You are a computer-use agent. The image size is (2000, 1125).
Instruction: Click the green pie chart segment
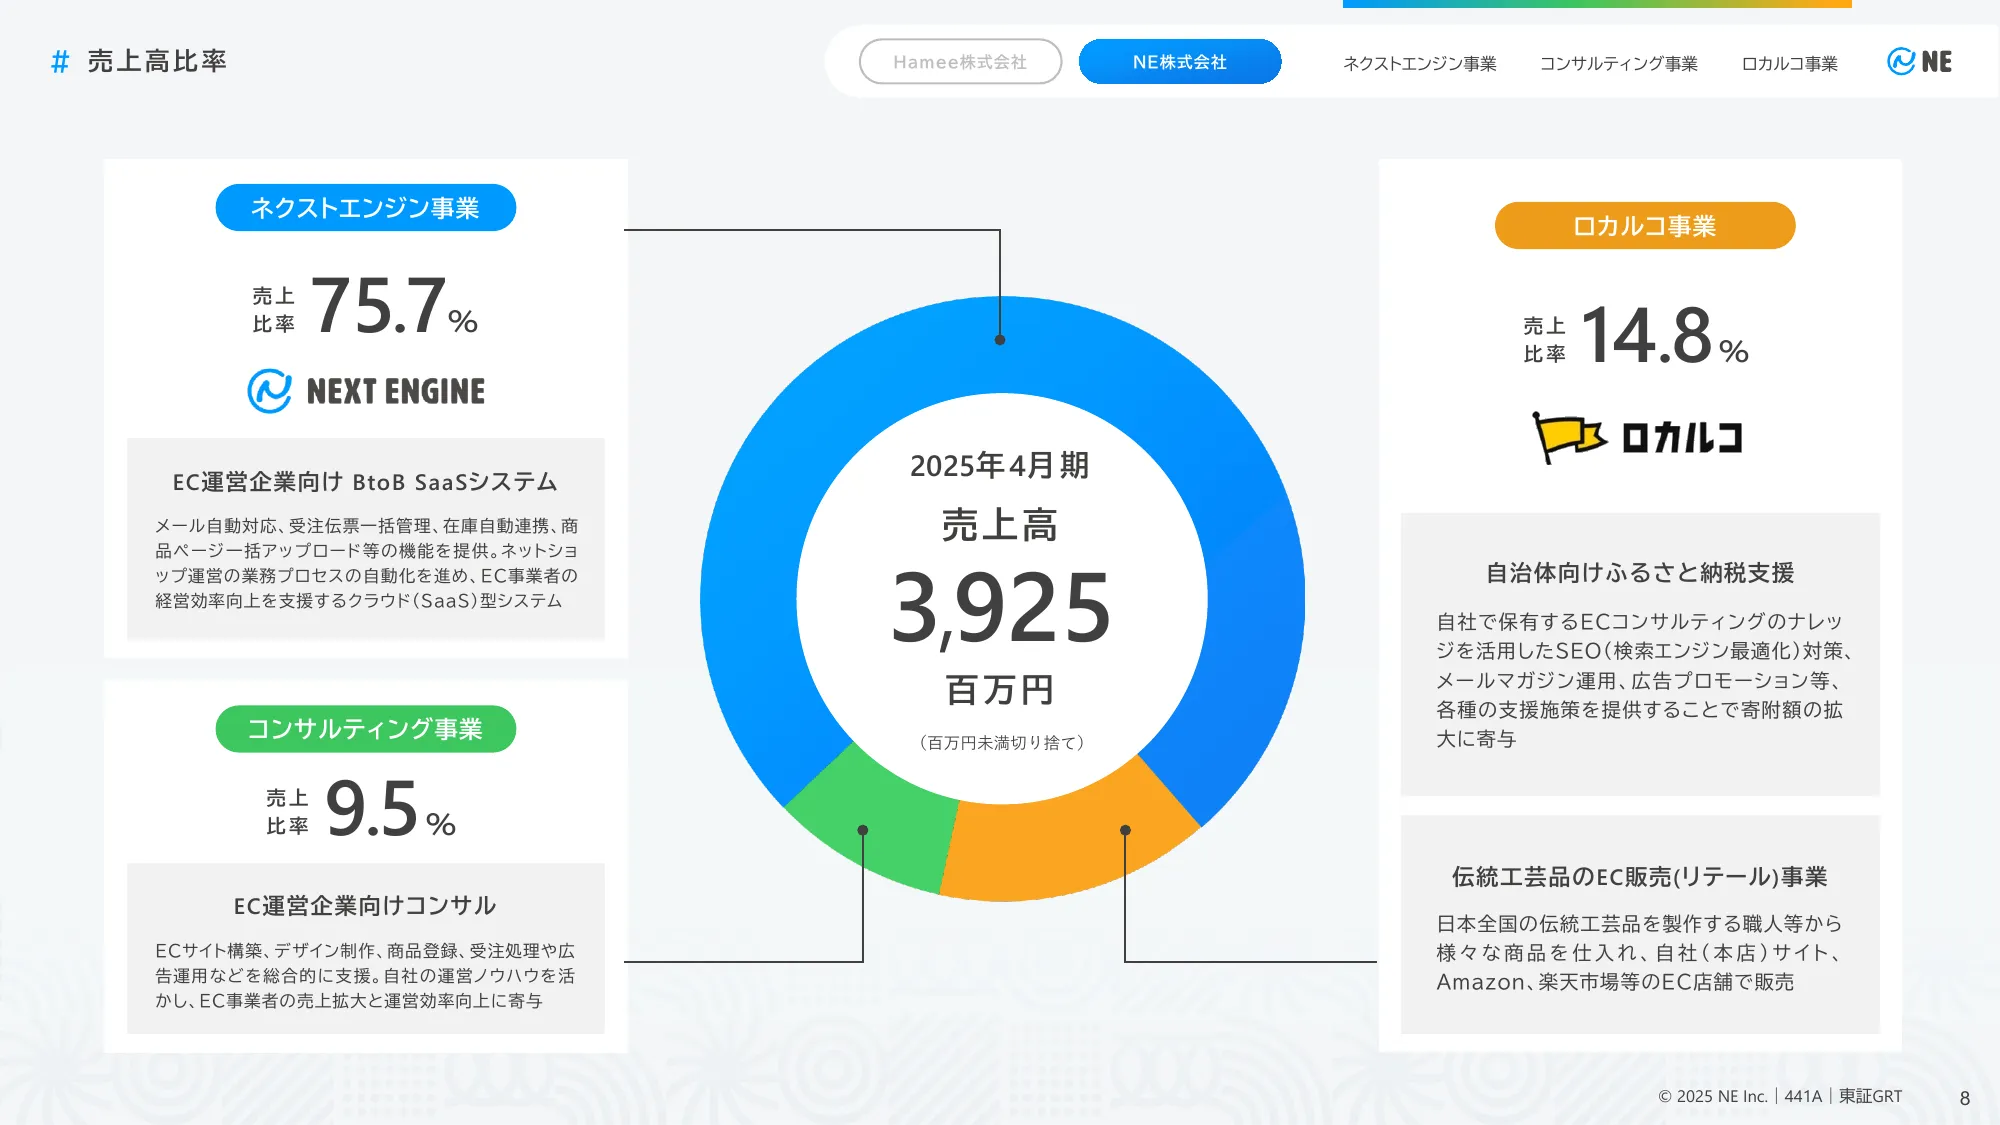[x=865, y=830]
